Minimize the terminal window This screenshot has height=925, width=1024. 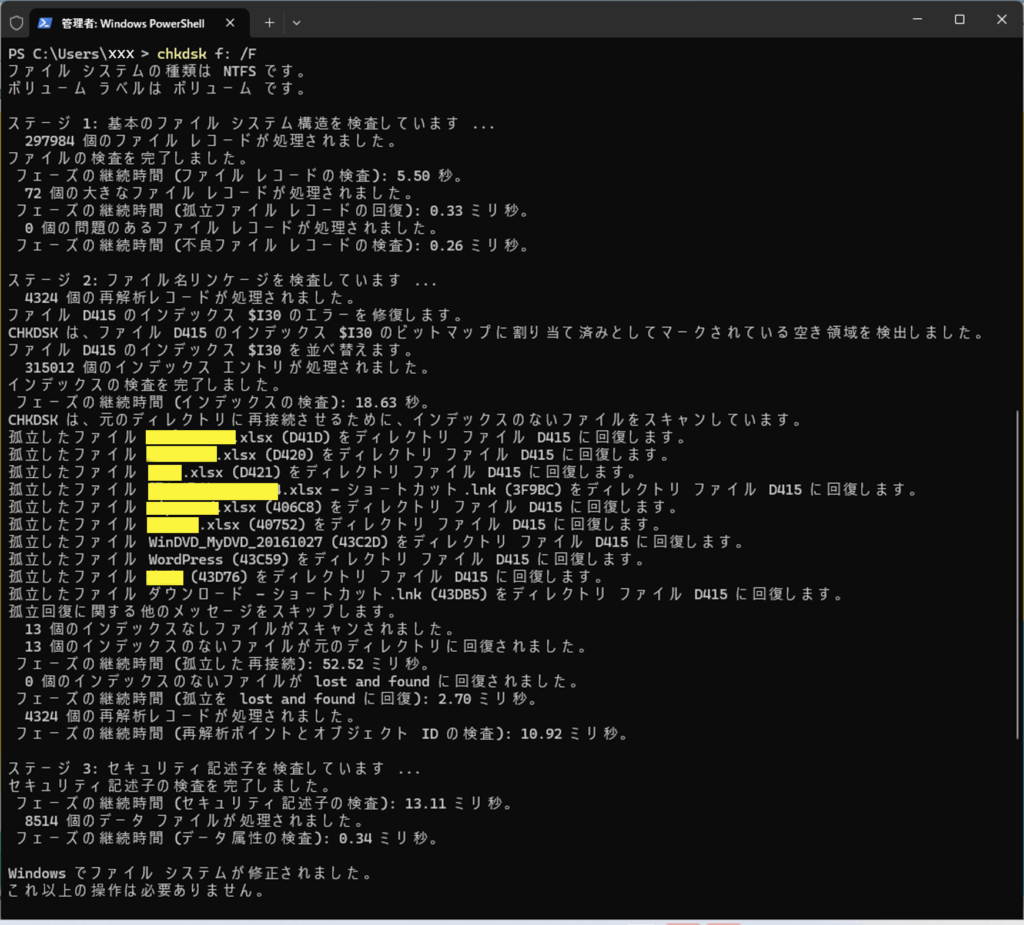[913, 20]
